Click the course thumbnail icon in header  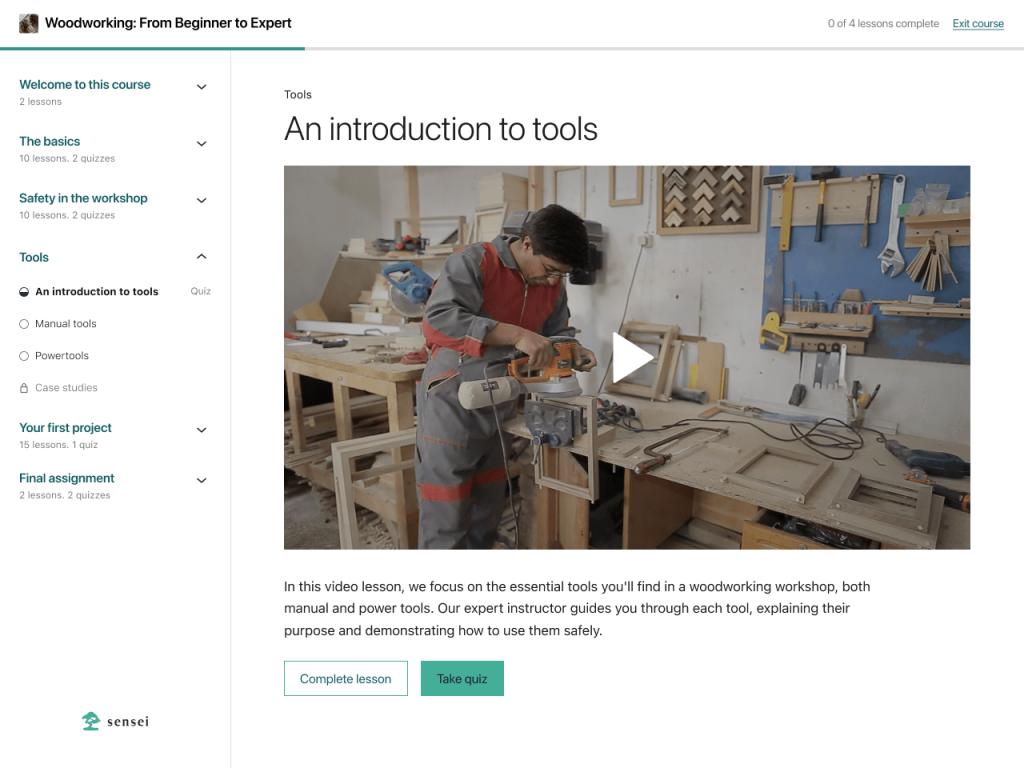point(29,23)
